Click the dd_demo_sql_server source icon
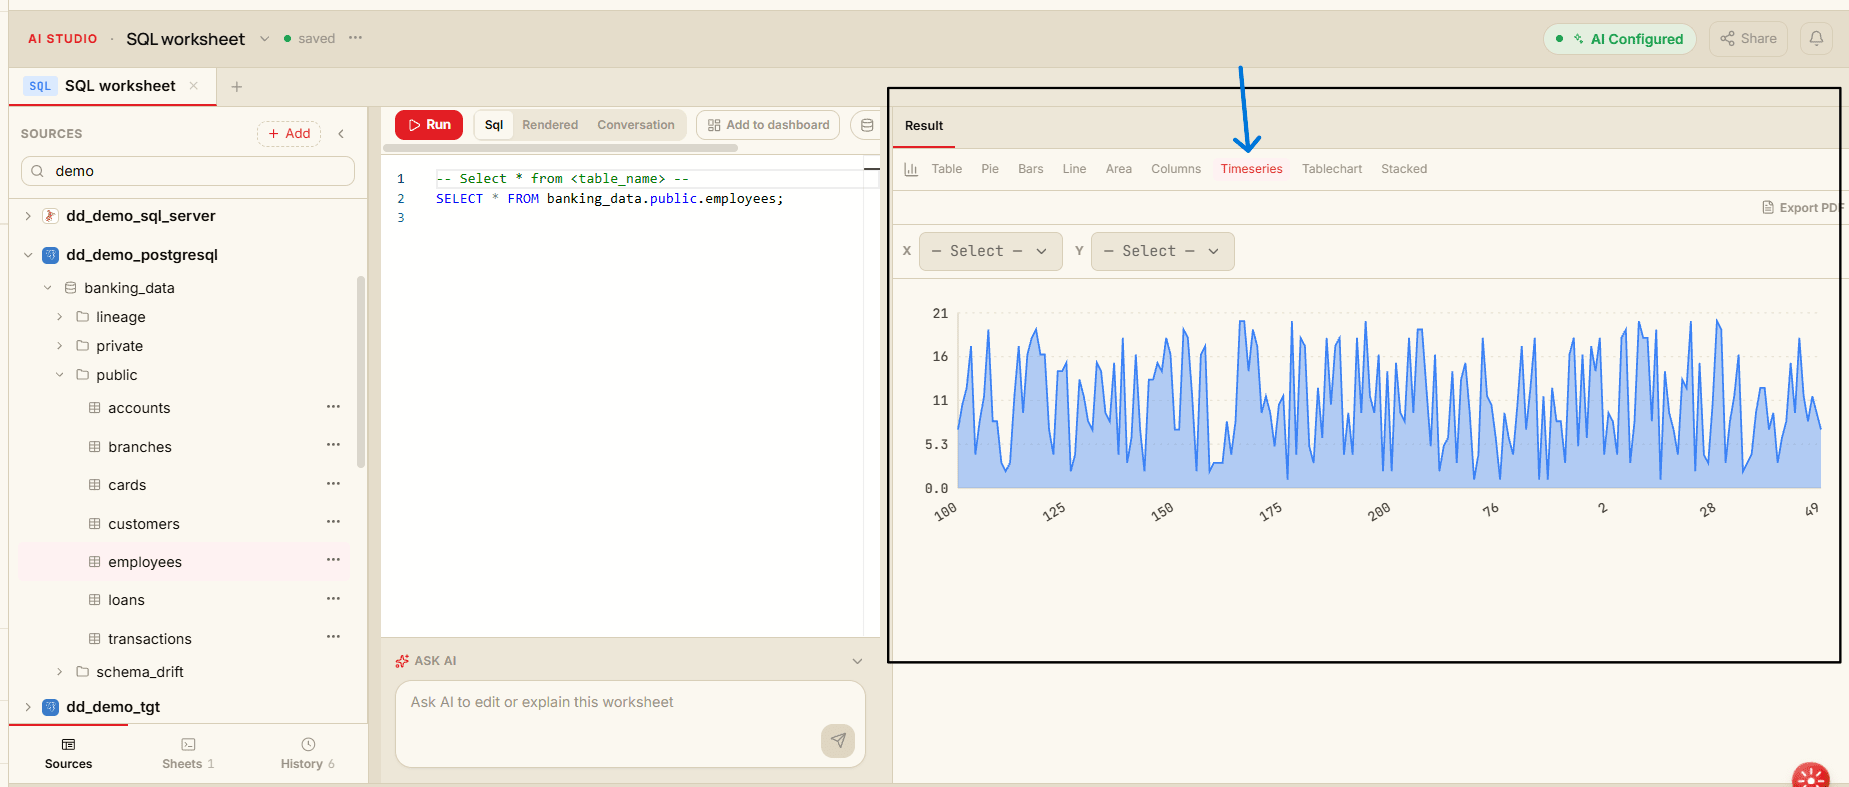Viewport: 1849px width, 787px height. click(x=51, y=216)
